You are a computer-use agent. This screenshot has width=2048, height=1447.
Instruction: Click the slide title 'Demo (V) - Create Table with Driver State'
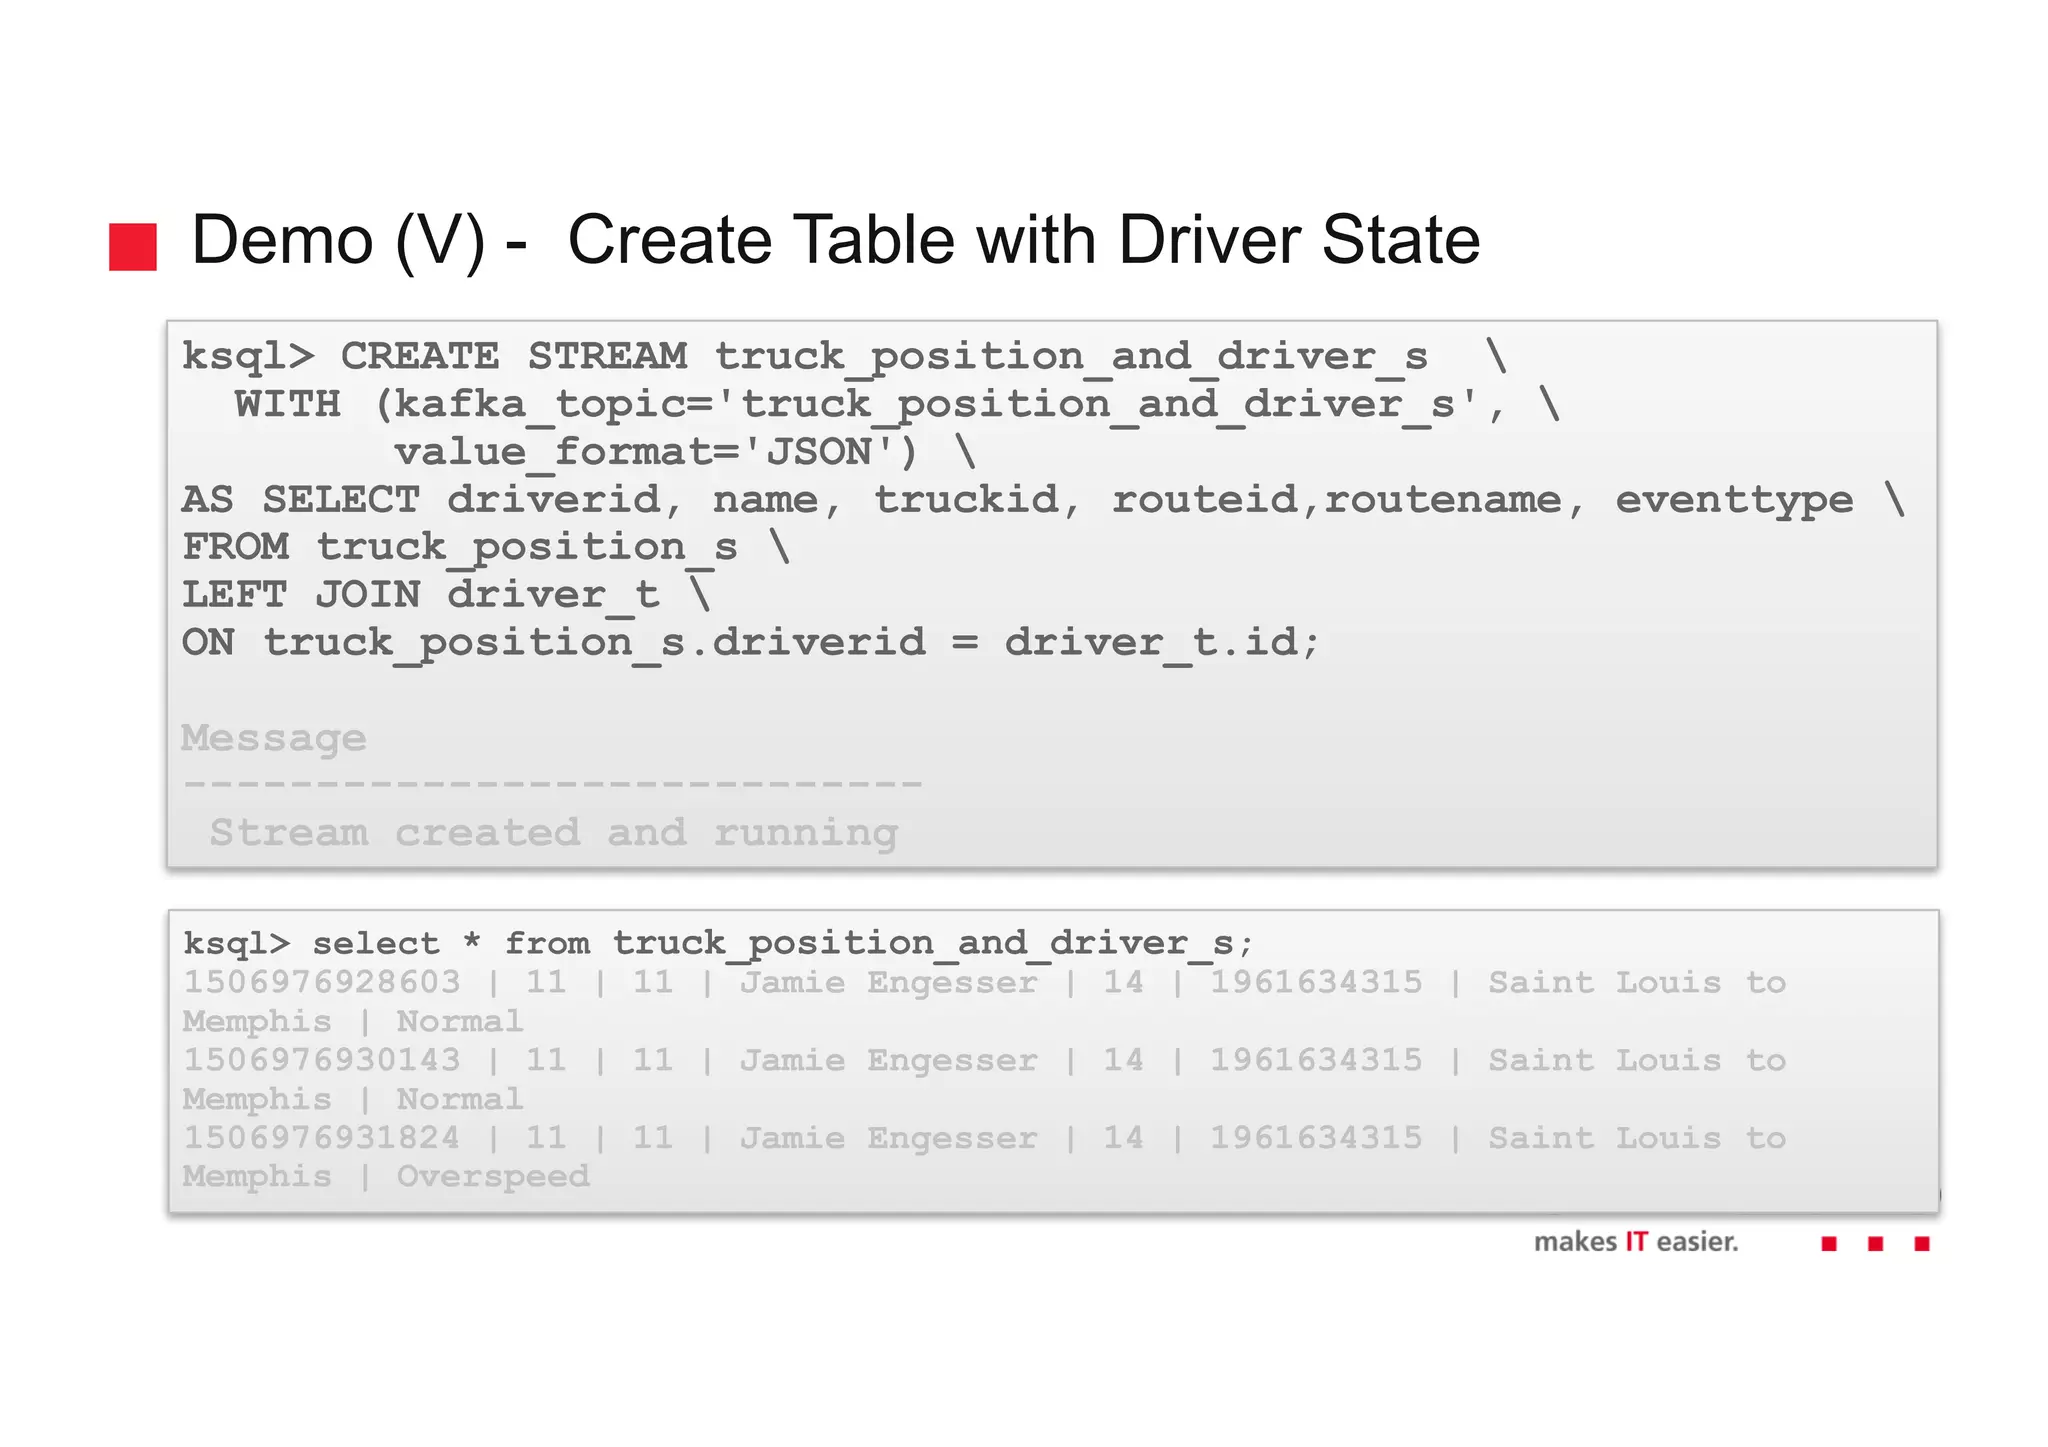(835, 241)
